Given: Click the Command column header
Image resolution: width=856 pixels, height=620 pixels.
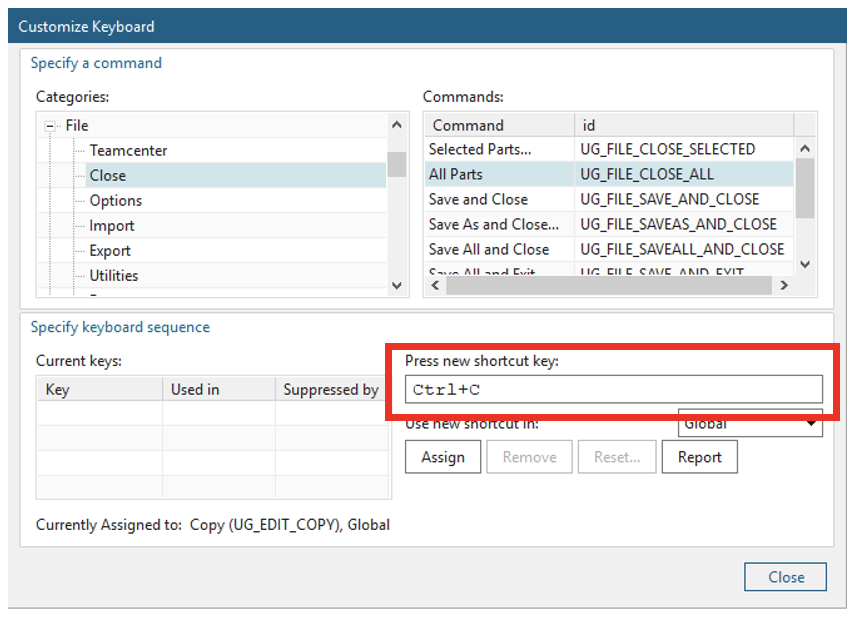Looking at the screenshot, I should [500, 125].
